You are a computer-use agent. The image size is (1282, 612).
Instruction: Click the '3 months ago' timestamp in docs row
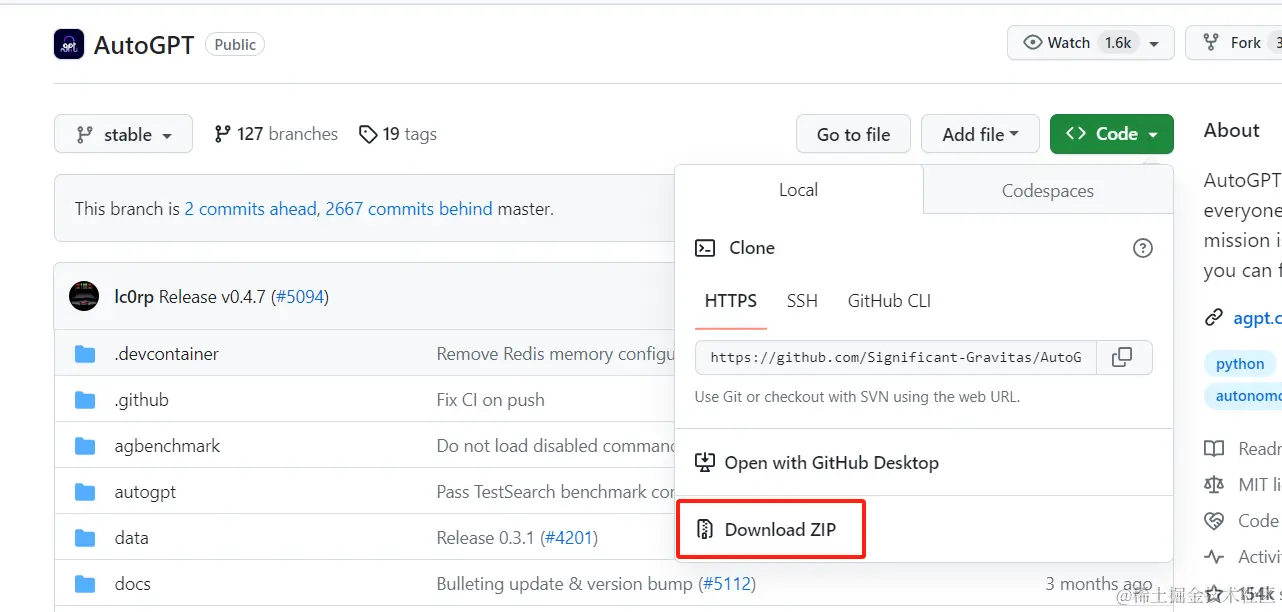1098,584
